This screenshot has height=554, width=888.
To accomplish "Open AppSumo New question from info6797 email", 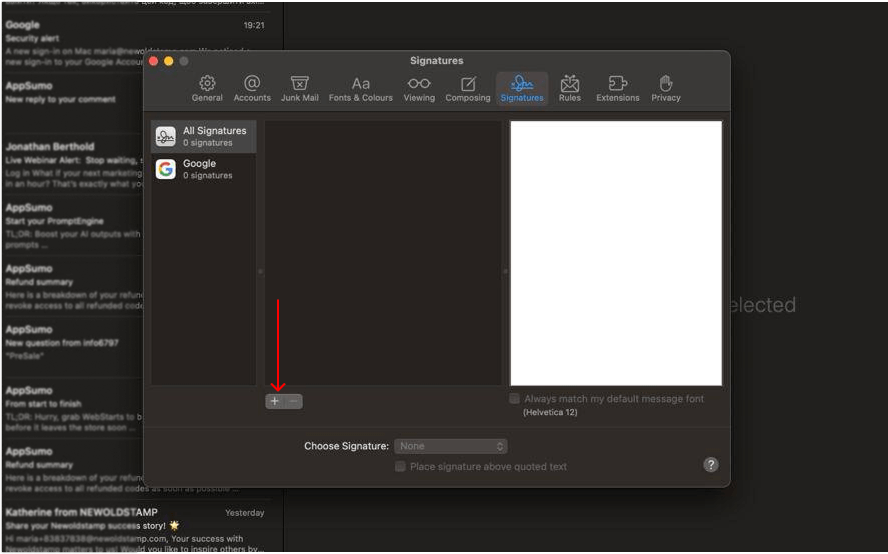I will 74,348.
